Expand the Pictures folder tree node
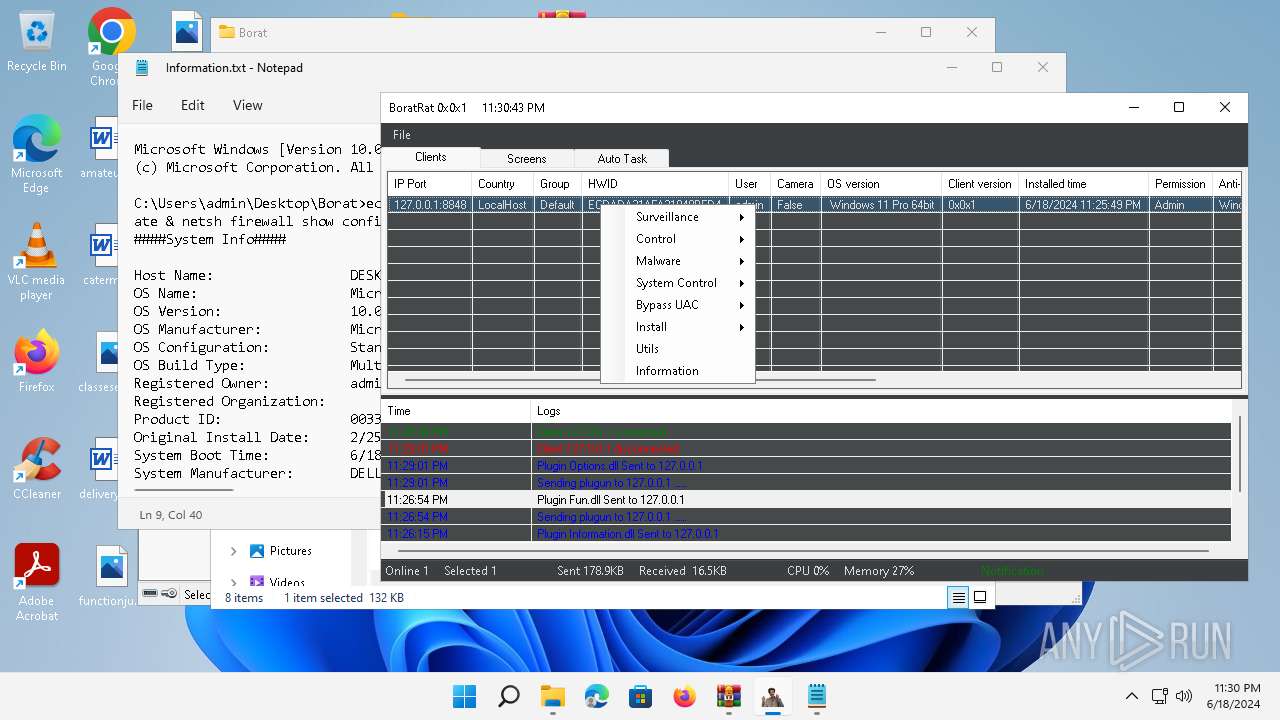This screenshot has width=1280, height=720. pos(234,551)
